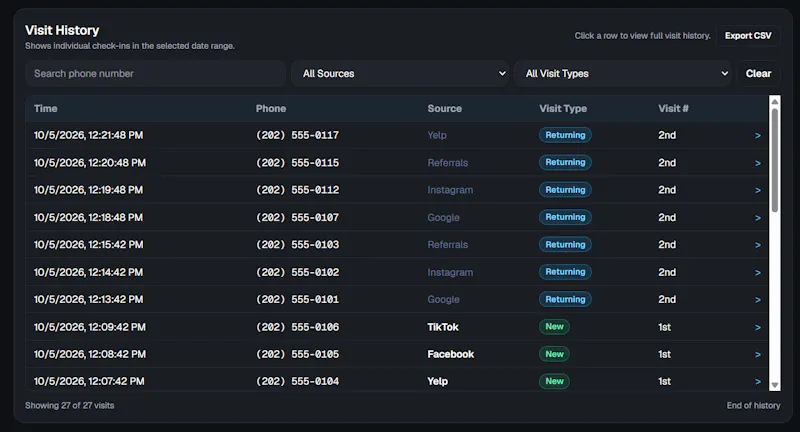Viewport: 800px width, 432px height.
Task: Click the scrollbar up arrow
Action: click(x=774, y=101)
